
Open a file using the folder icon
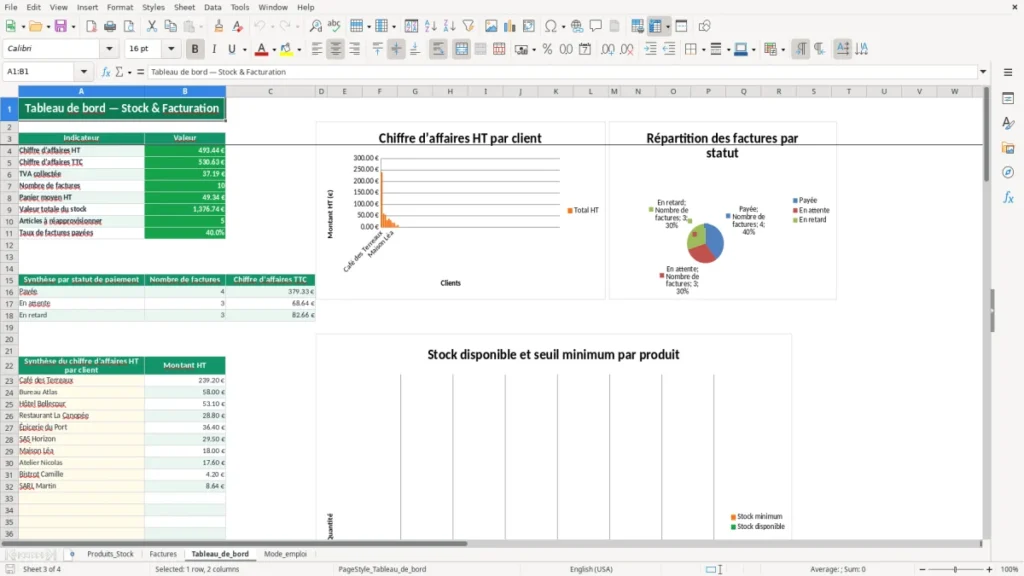[35, 26]
